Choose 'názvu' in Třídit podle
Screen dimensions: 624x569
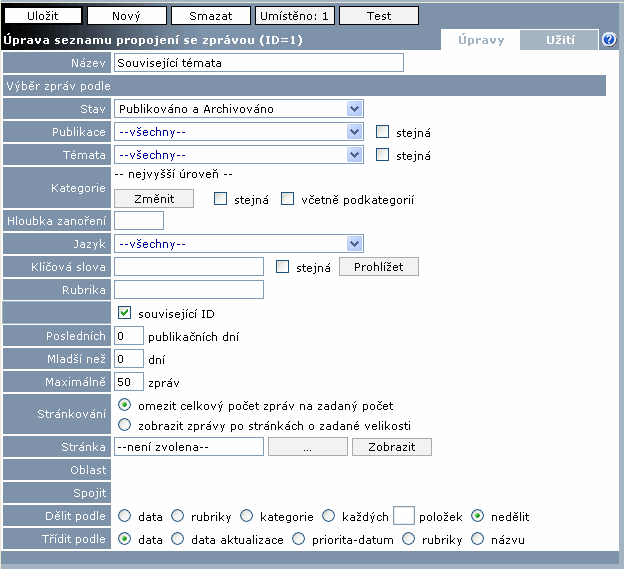(x=478, y=539)
